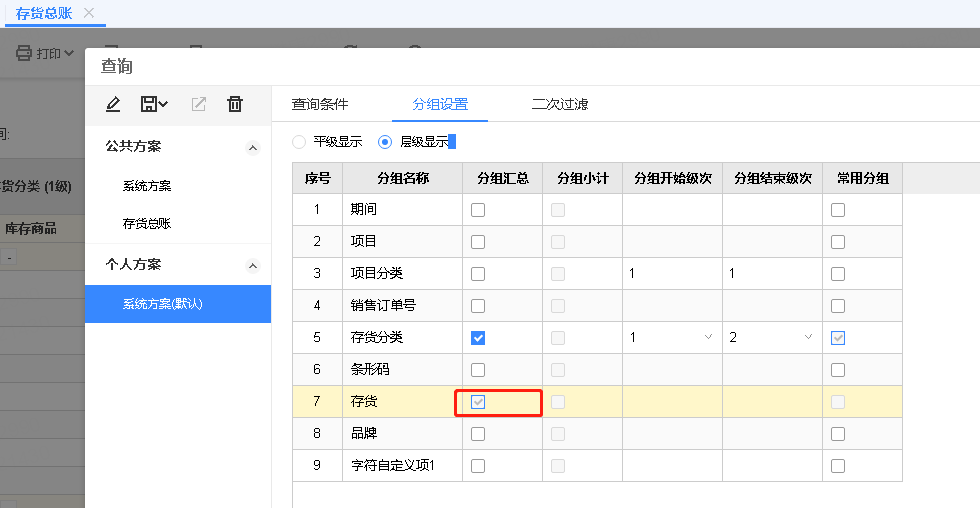Click the 序号 column header
Image resolution: width=980 pixels, height=508 pixels.
[x=318, y=178]
